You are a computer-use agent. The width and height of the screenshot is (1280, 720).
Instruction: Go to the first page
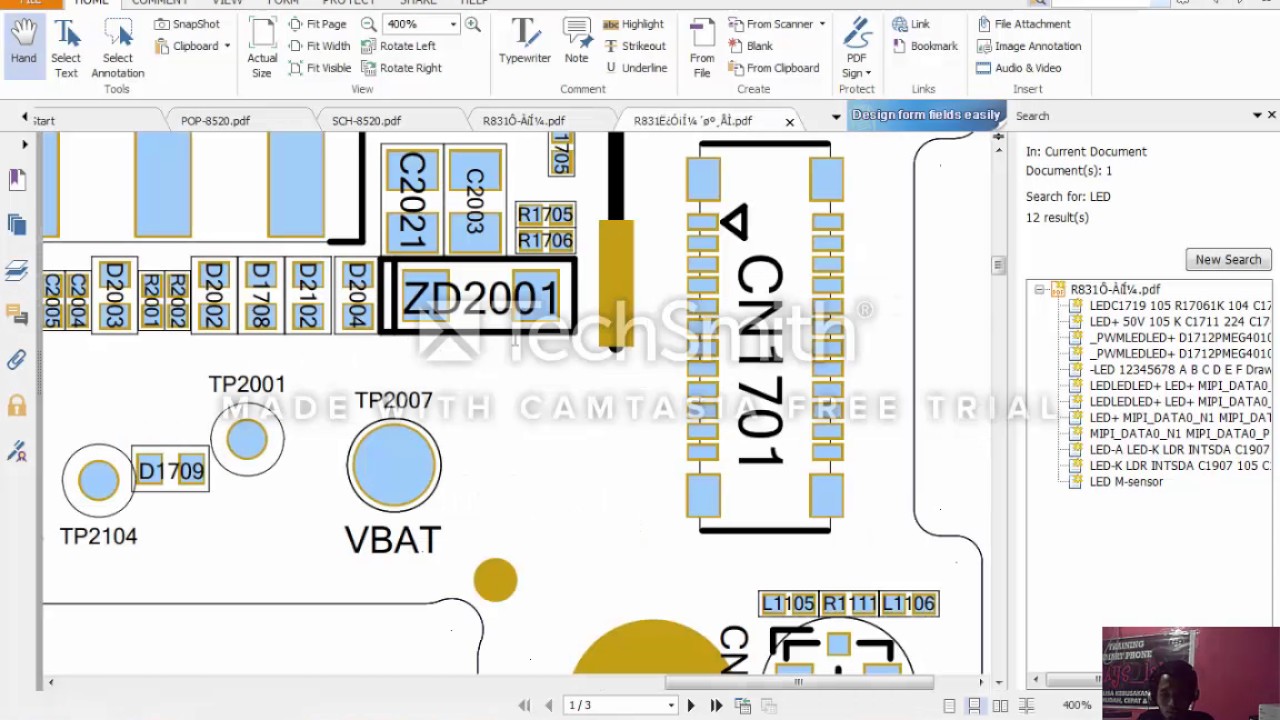(524, 705)
